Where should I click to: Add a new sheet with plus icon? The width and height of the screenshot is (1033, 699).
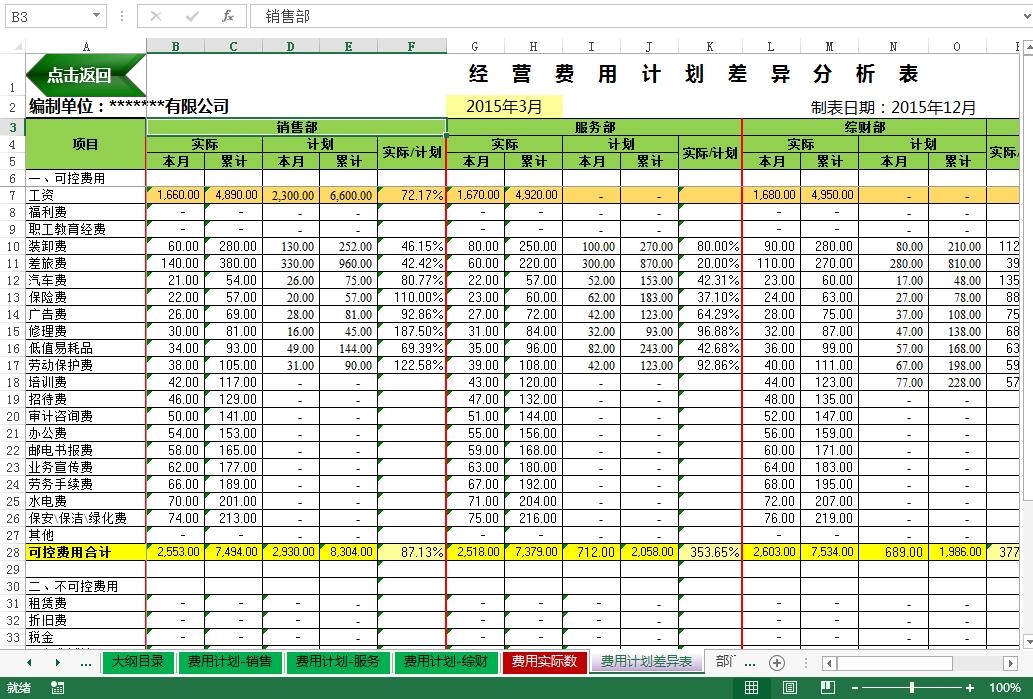[777, 662]
